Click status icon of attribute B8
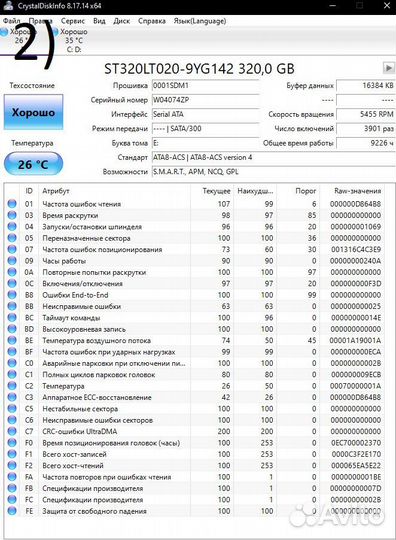Screen dimensions: 396x540 (12, 294)
